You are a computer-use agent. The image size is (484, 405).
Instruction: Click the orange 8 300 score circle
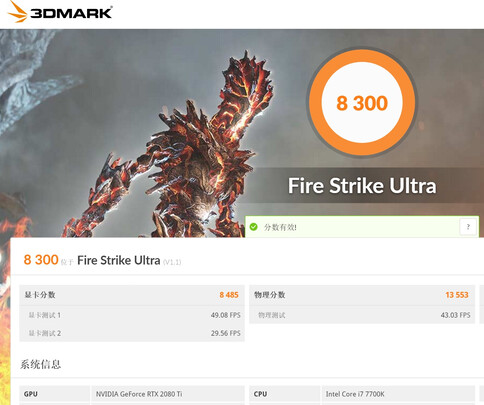362,103
